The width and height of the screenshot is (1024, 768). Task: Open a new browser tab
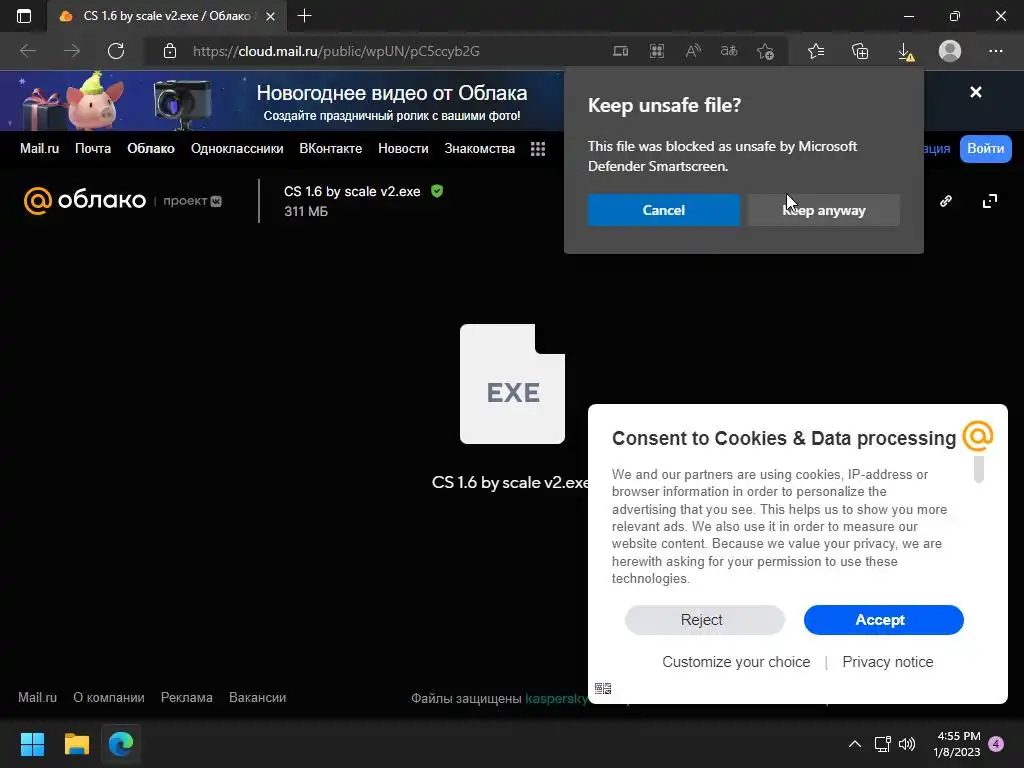304,16
